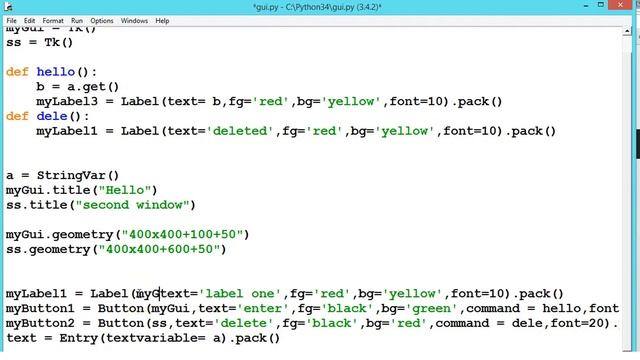Click on 'b = a.get()' line
This screenshot has height=360, width=640.
(x=78, y=87)
